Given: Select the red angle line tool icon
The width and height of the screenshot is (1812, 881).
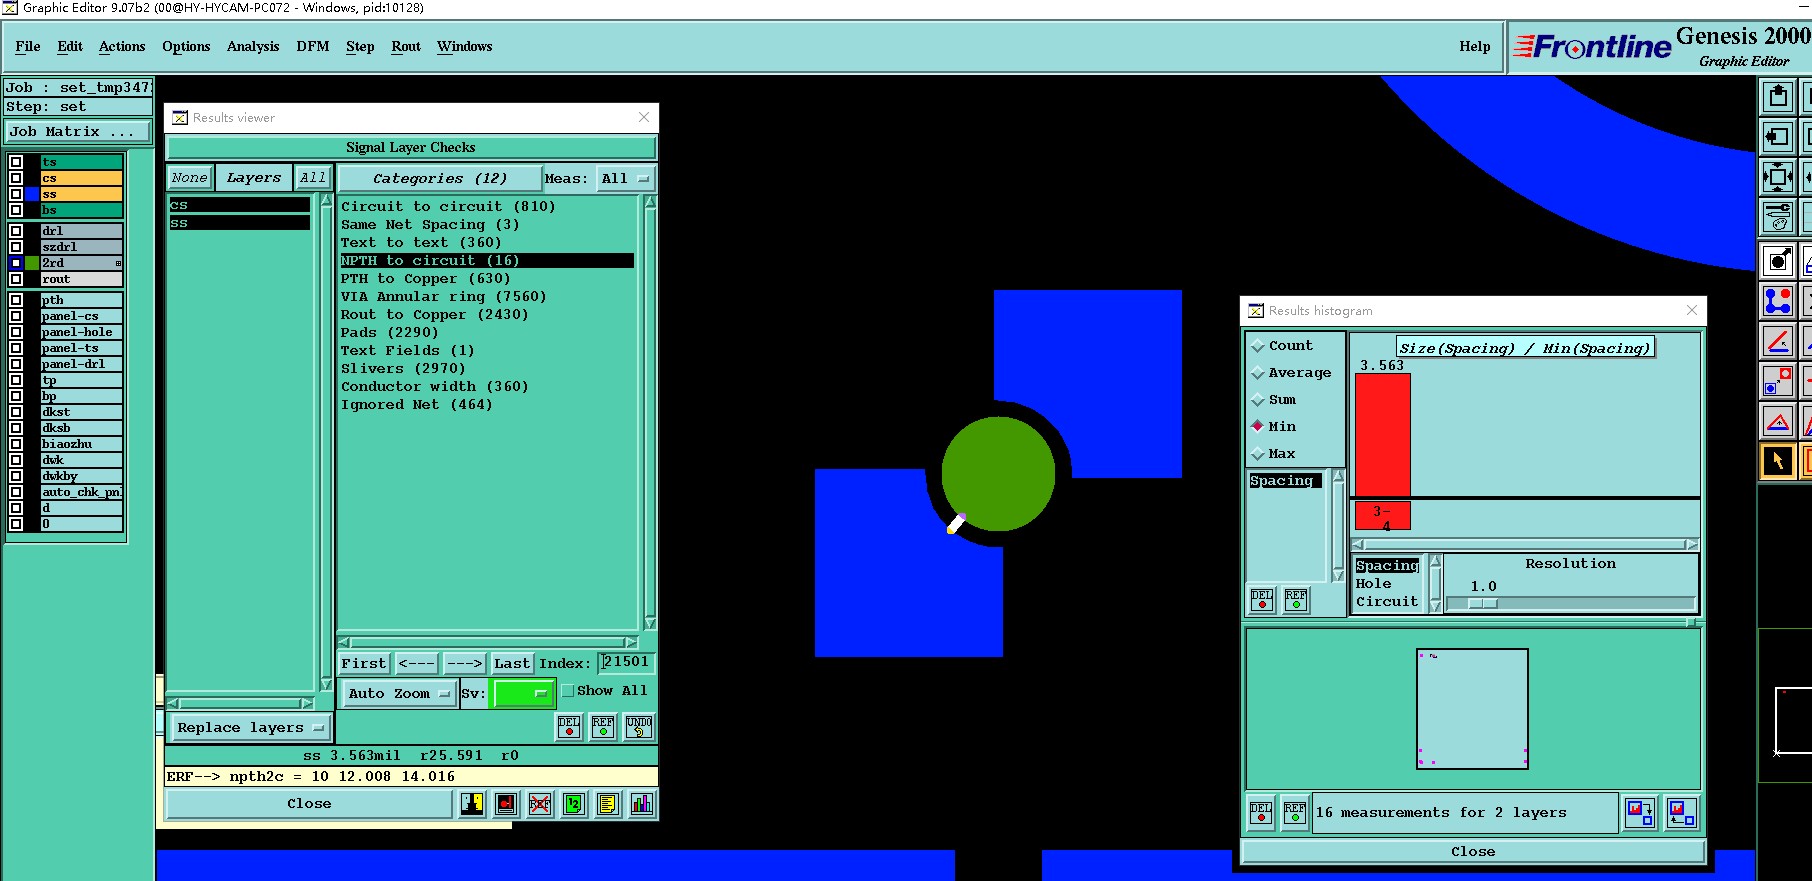Looking at the screenshot, I should [1778, 341].
